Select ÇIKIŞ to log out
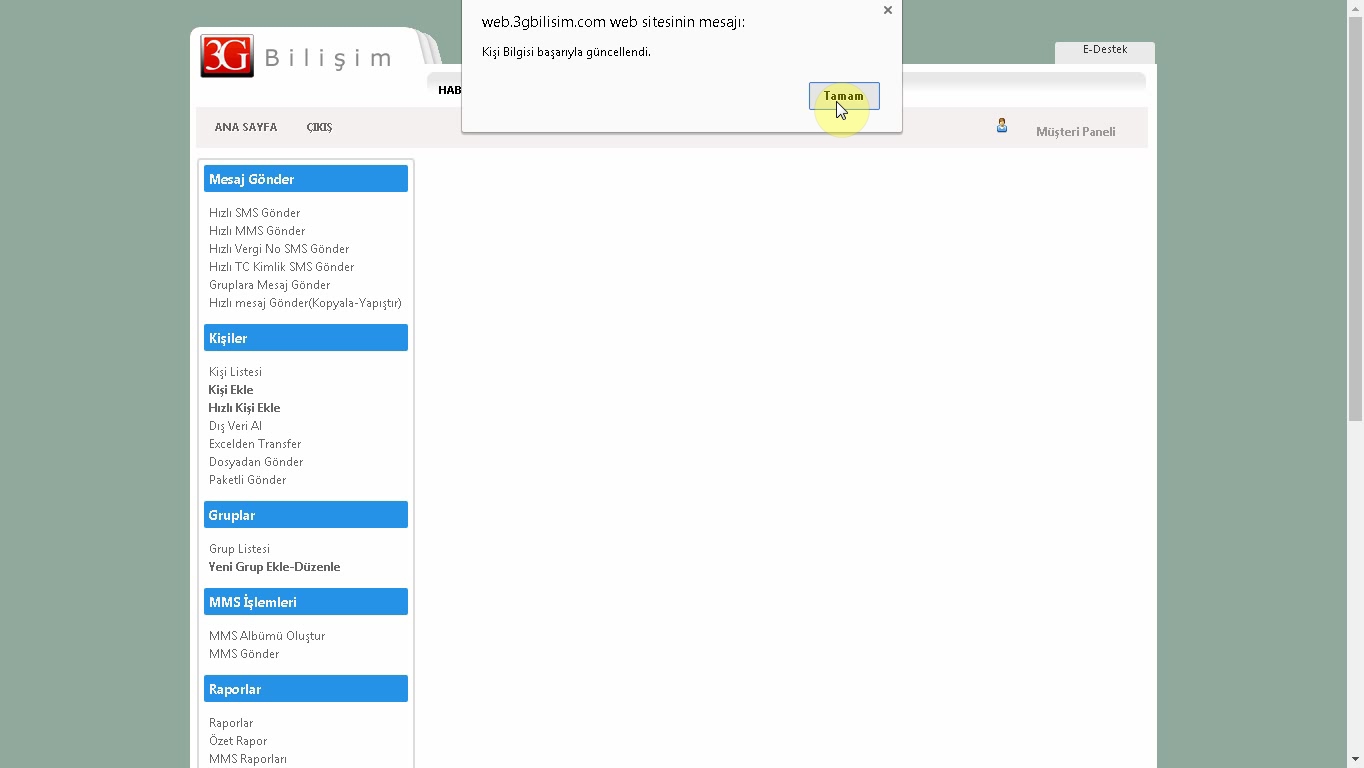Image resolution: width=1364 pixels, height=768 pixels. (x=319, y=128)
